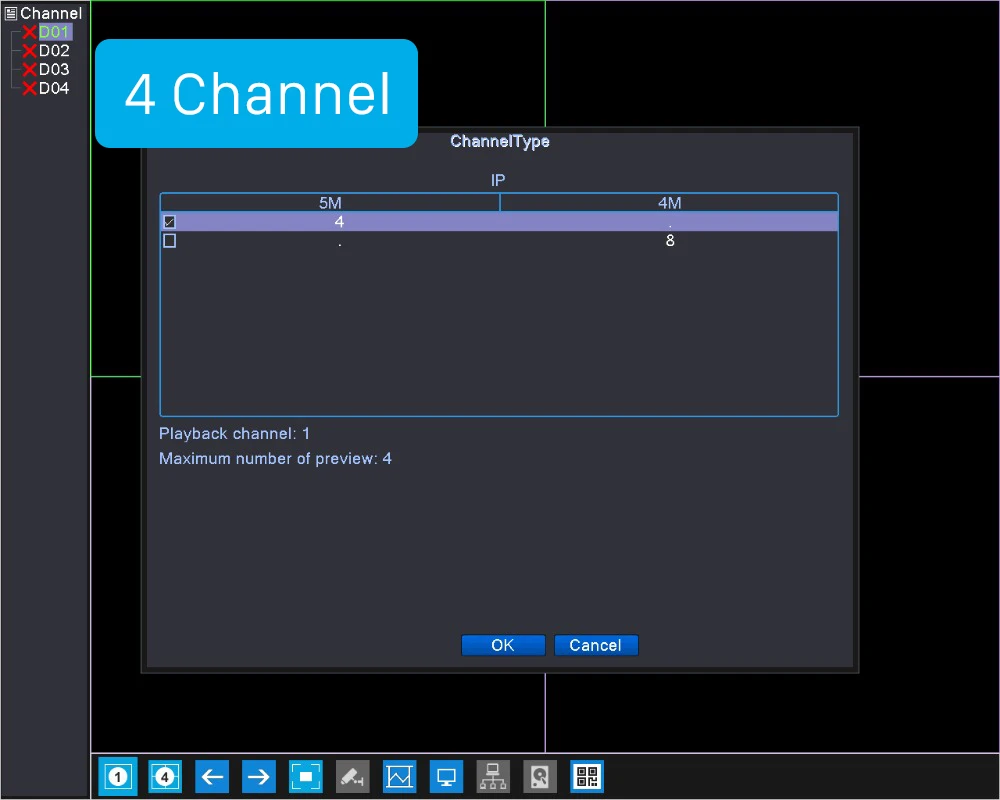
Task: Go to next page arrow
Action: [x=259, y=776]
